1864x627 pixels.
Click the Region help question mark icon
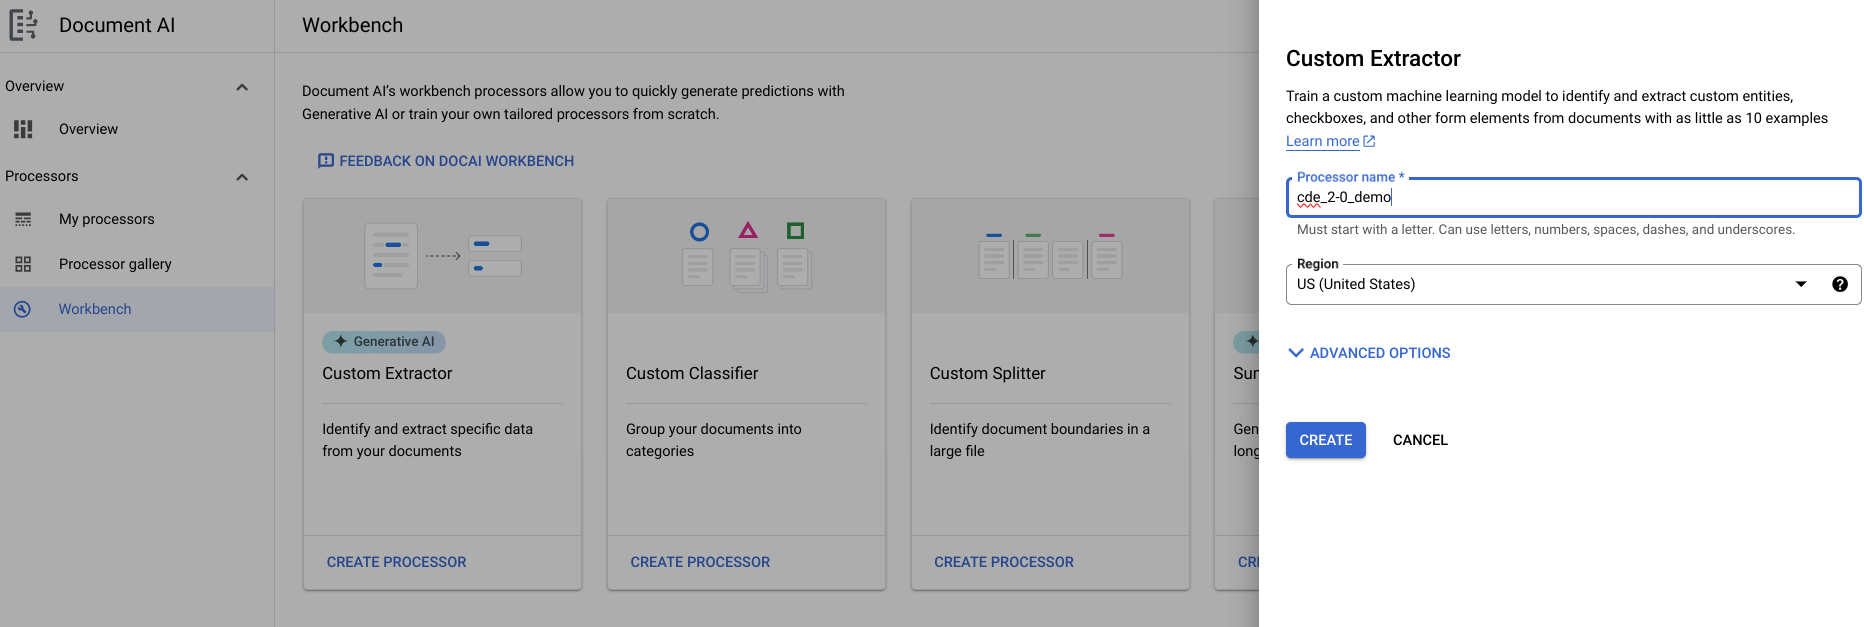(1839, 284)
